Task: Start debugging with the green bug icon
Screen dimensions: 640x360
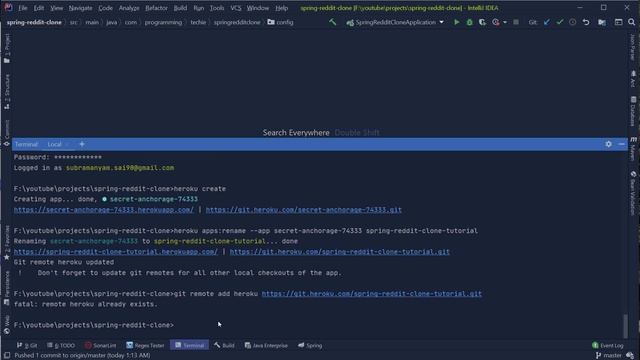Action: pos(469,22)
